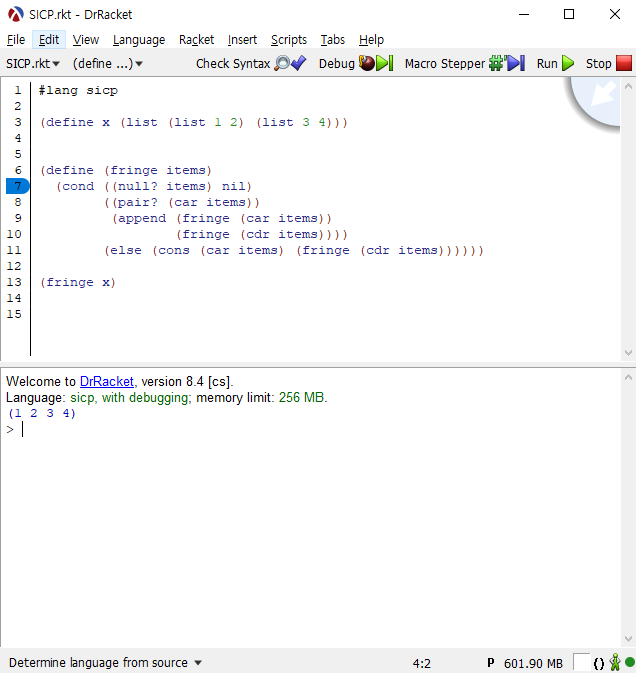Follow the DrRacket hyperlink in welcome message
The width and height of the screenshot is (636, 673).
tap(107, 381)
